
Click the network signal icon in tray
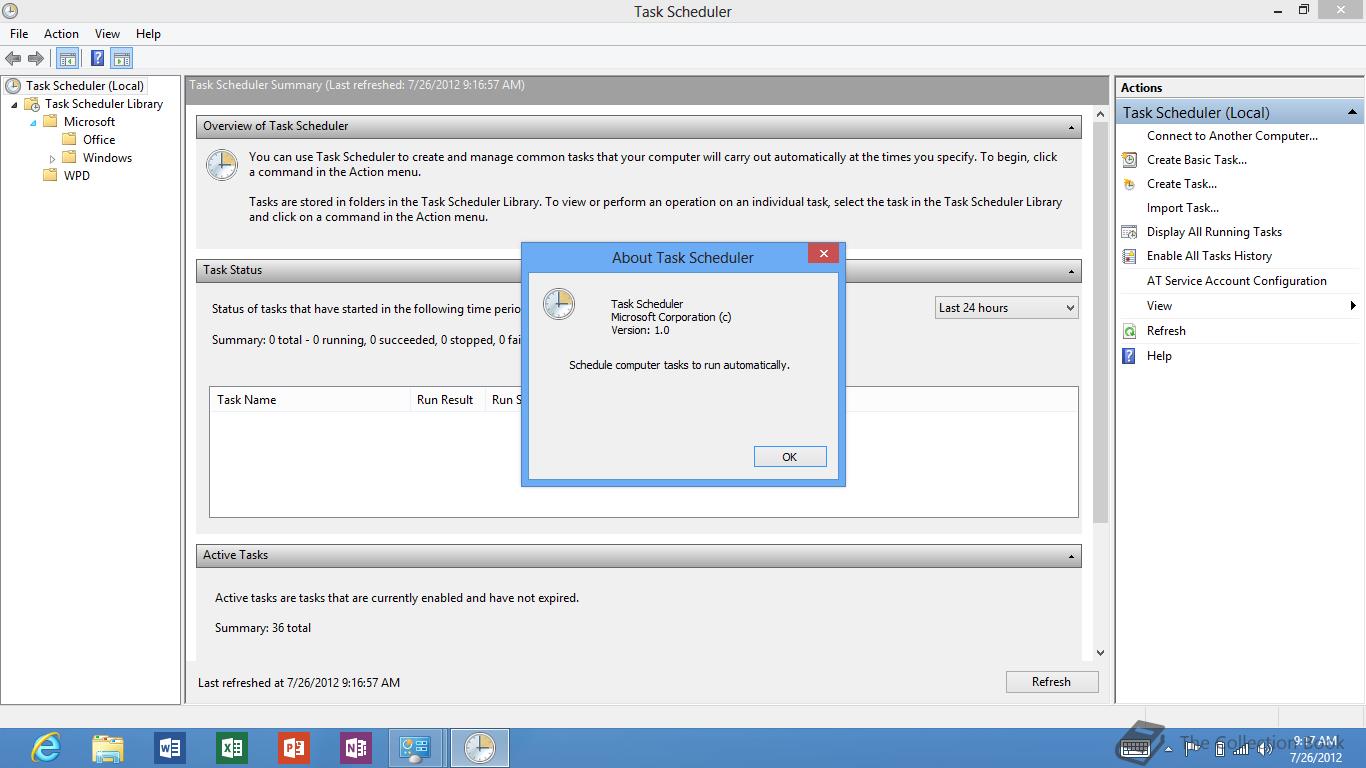coord(1241,747)
